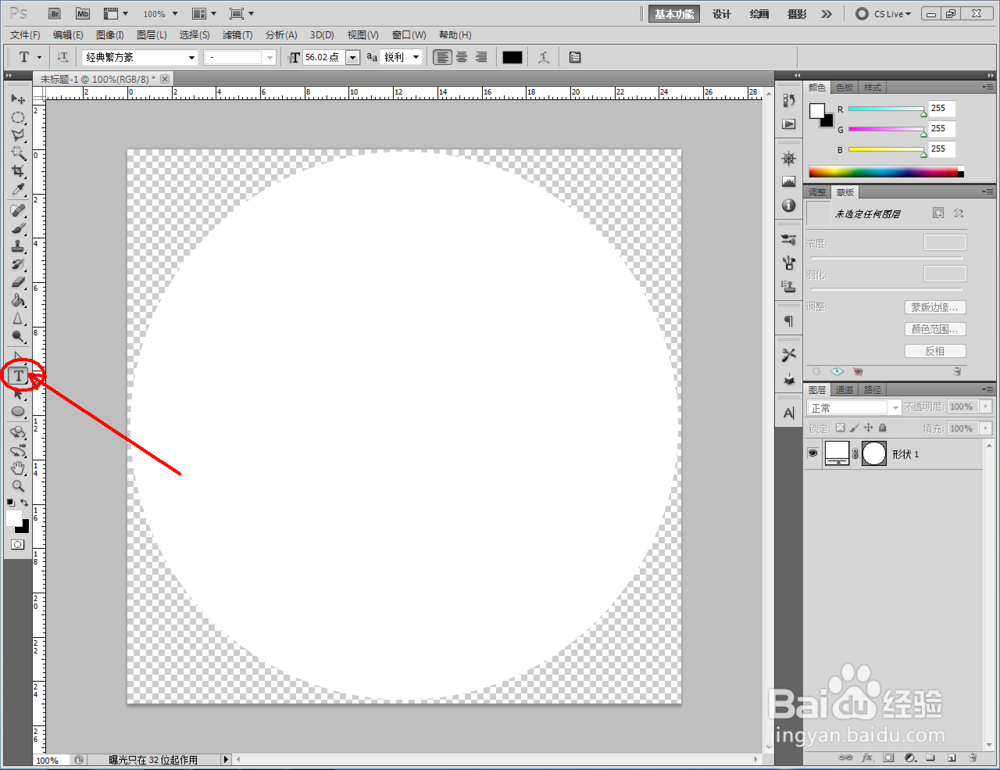The height and width of the screenshot is (770, 1000).
Task: Open the Info panel icon
Action: [789, 205]
